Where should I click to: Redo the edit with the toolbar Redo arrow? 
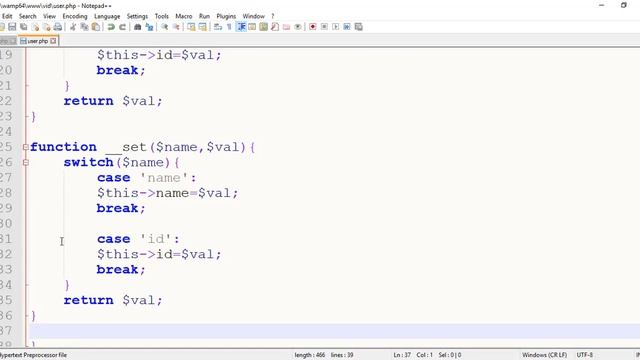click(122, 27)
